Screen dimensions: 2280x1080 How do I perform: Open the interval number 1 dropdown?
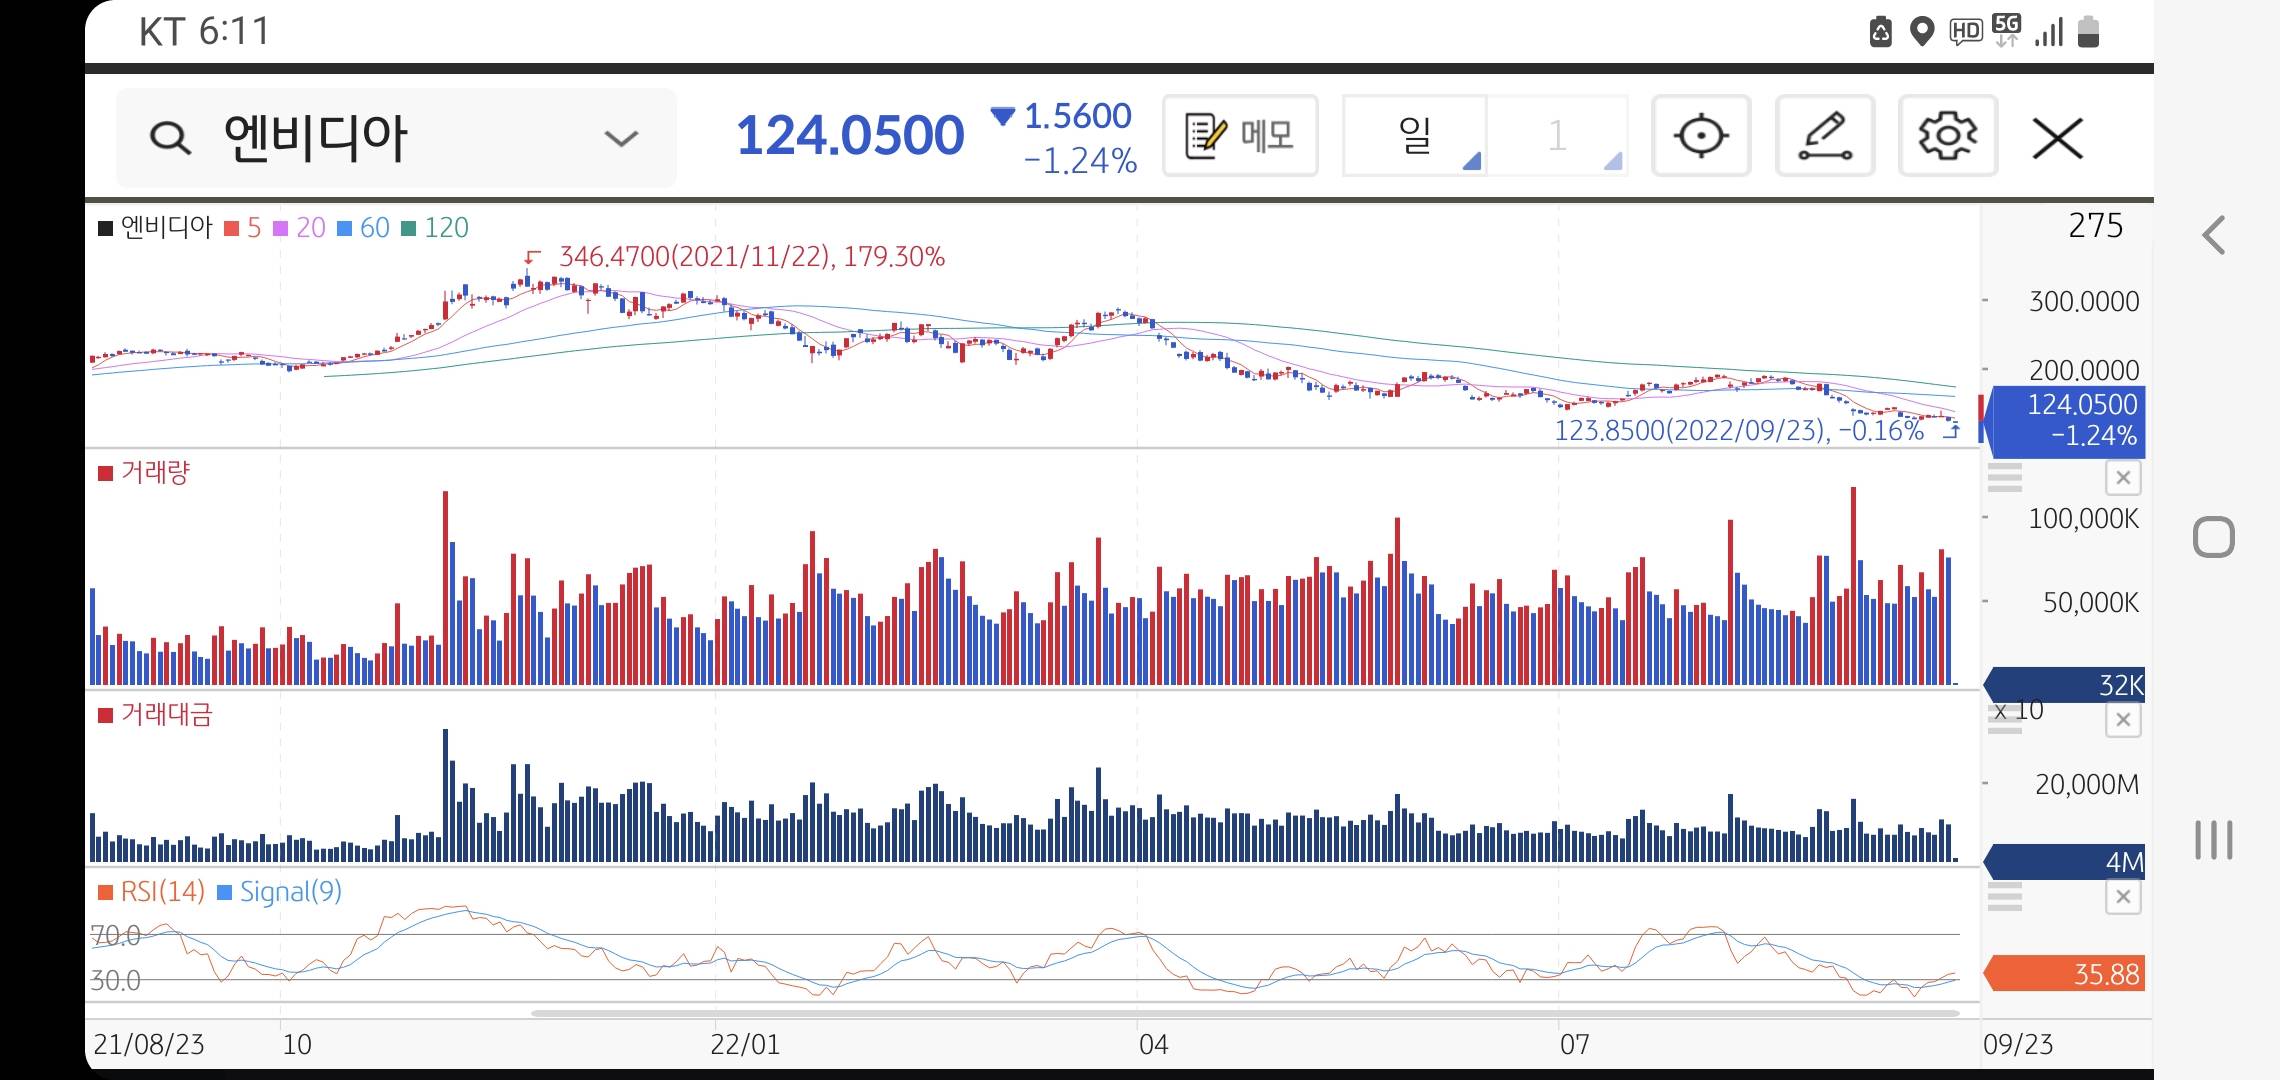(x=1557, y=136)
